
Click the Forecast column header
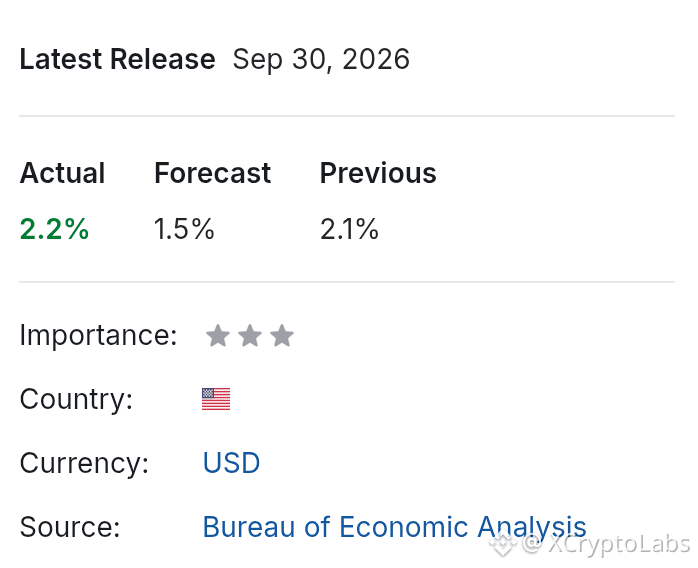(x=212, y=173)
